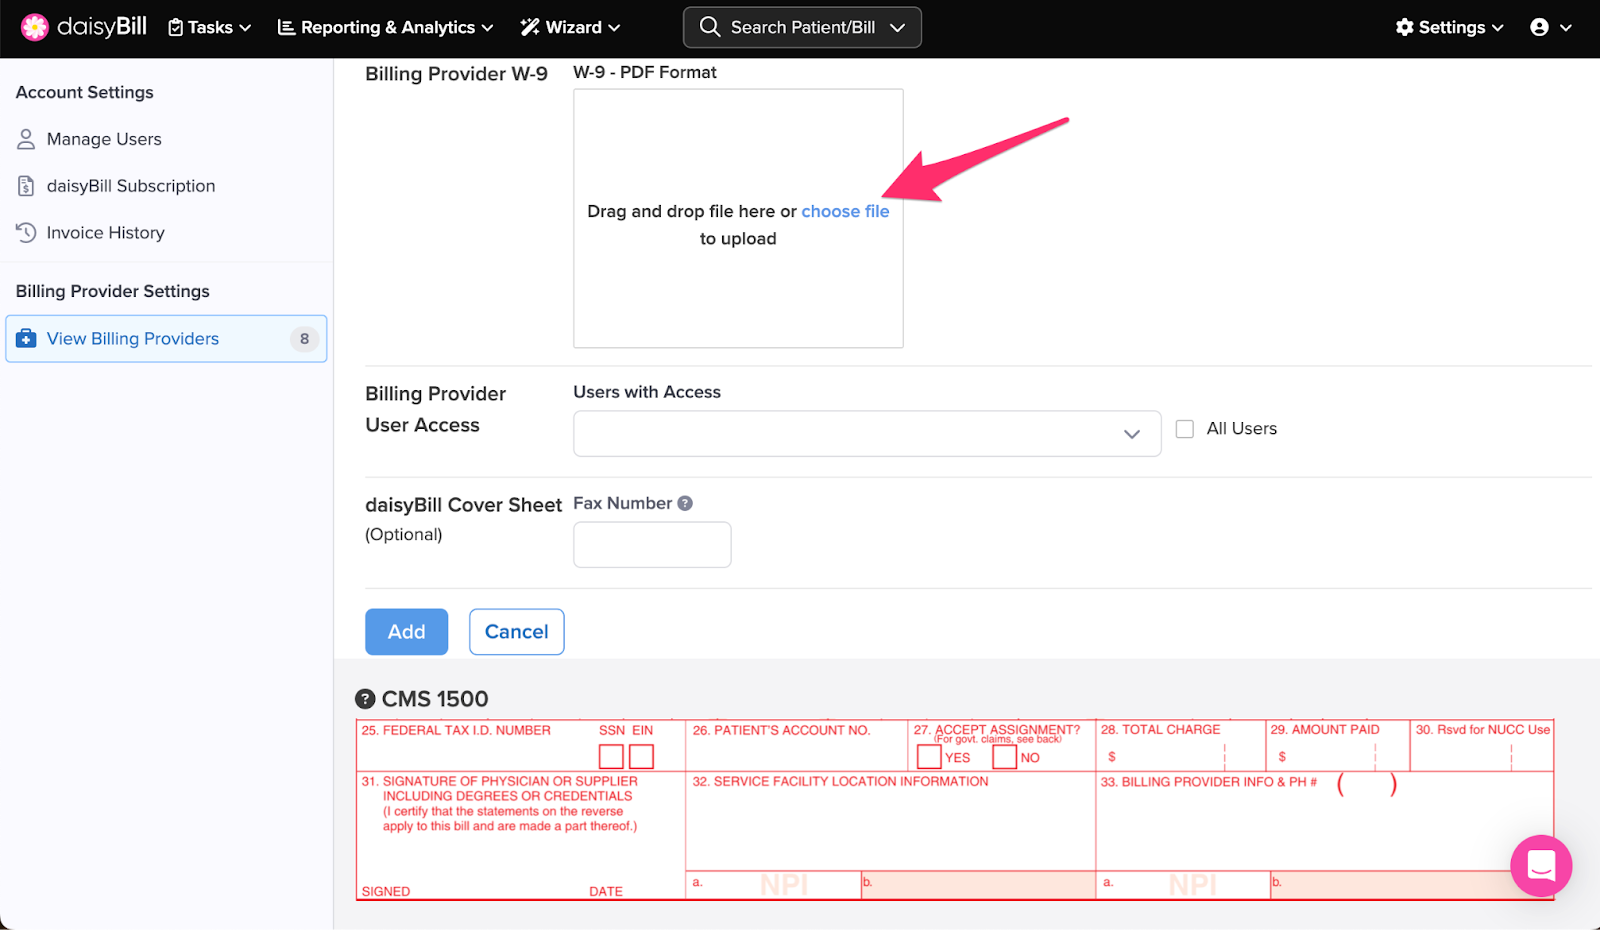Open Reporting & Analytics menu
The height and width of the screenshot is (930, 1600).
(385, 27)
